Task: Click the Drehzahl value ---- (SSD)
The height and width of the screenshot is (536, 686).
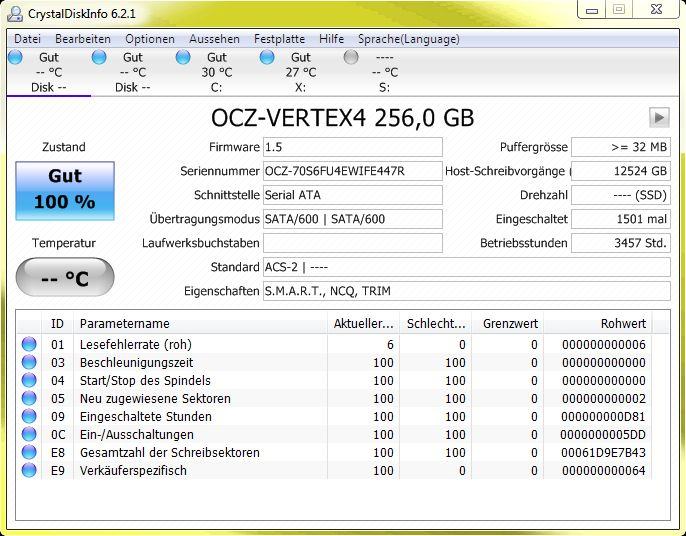Action: coord(621,195)
